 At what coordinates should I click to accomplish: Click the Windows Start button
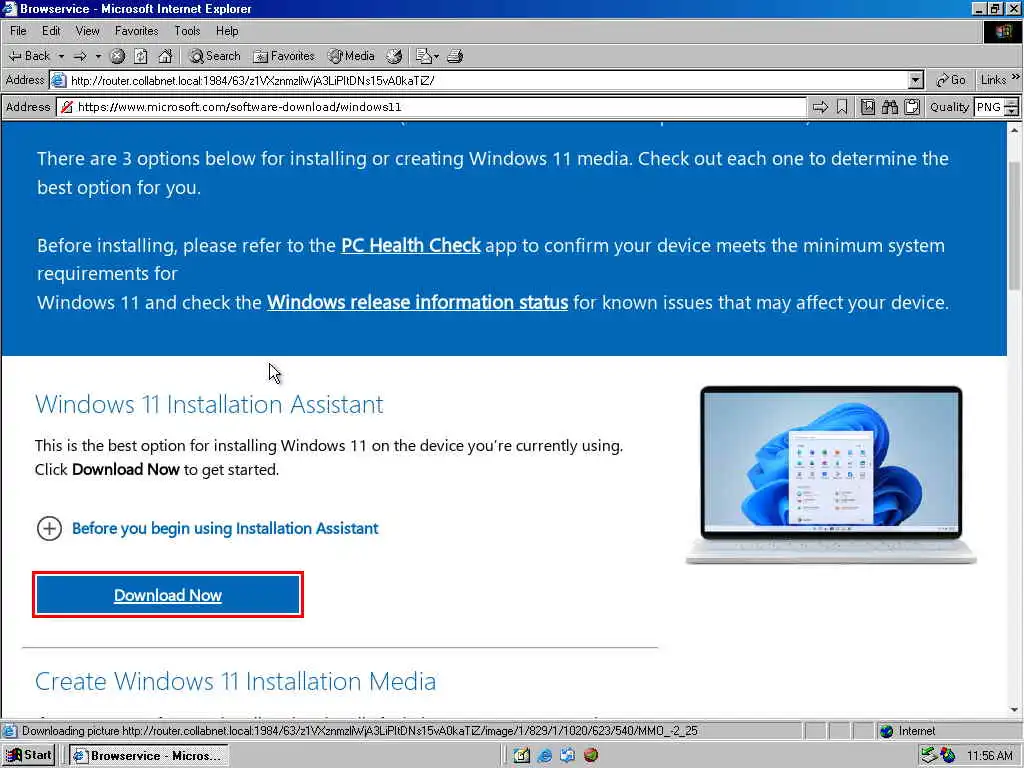pos(28,756)
